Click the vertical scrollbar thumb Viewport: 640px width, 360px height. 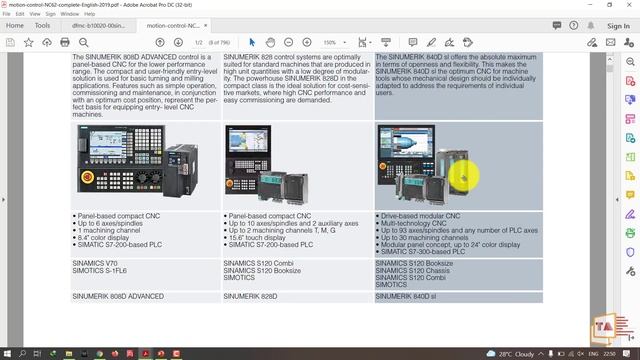click(x=610, y=69)
